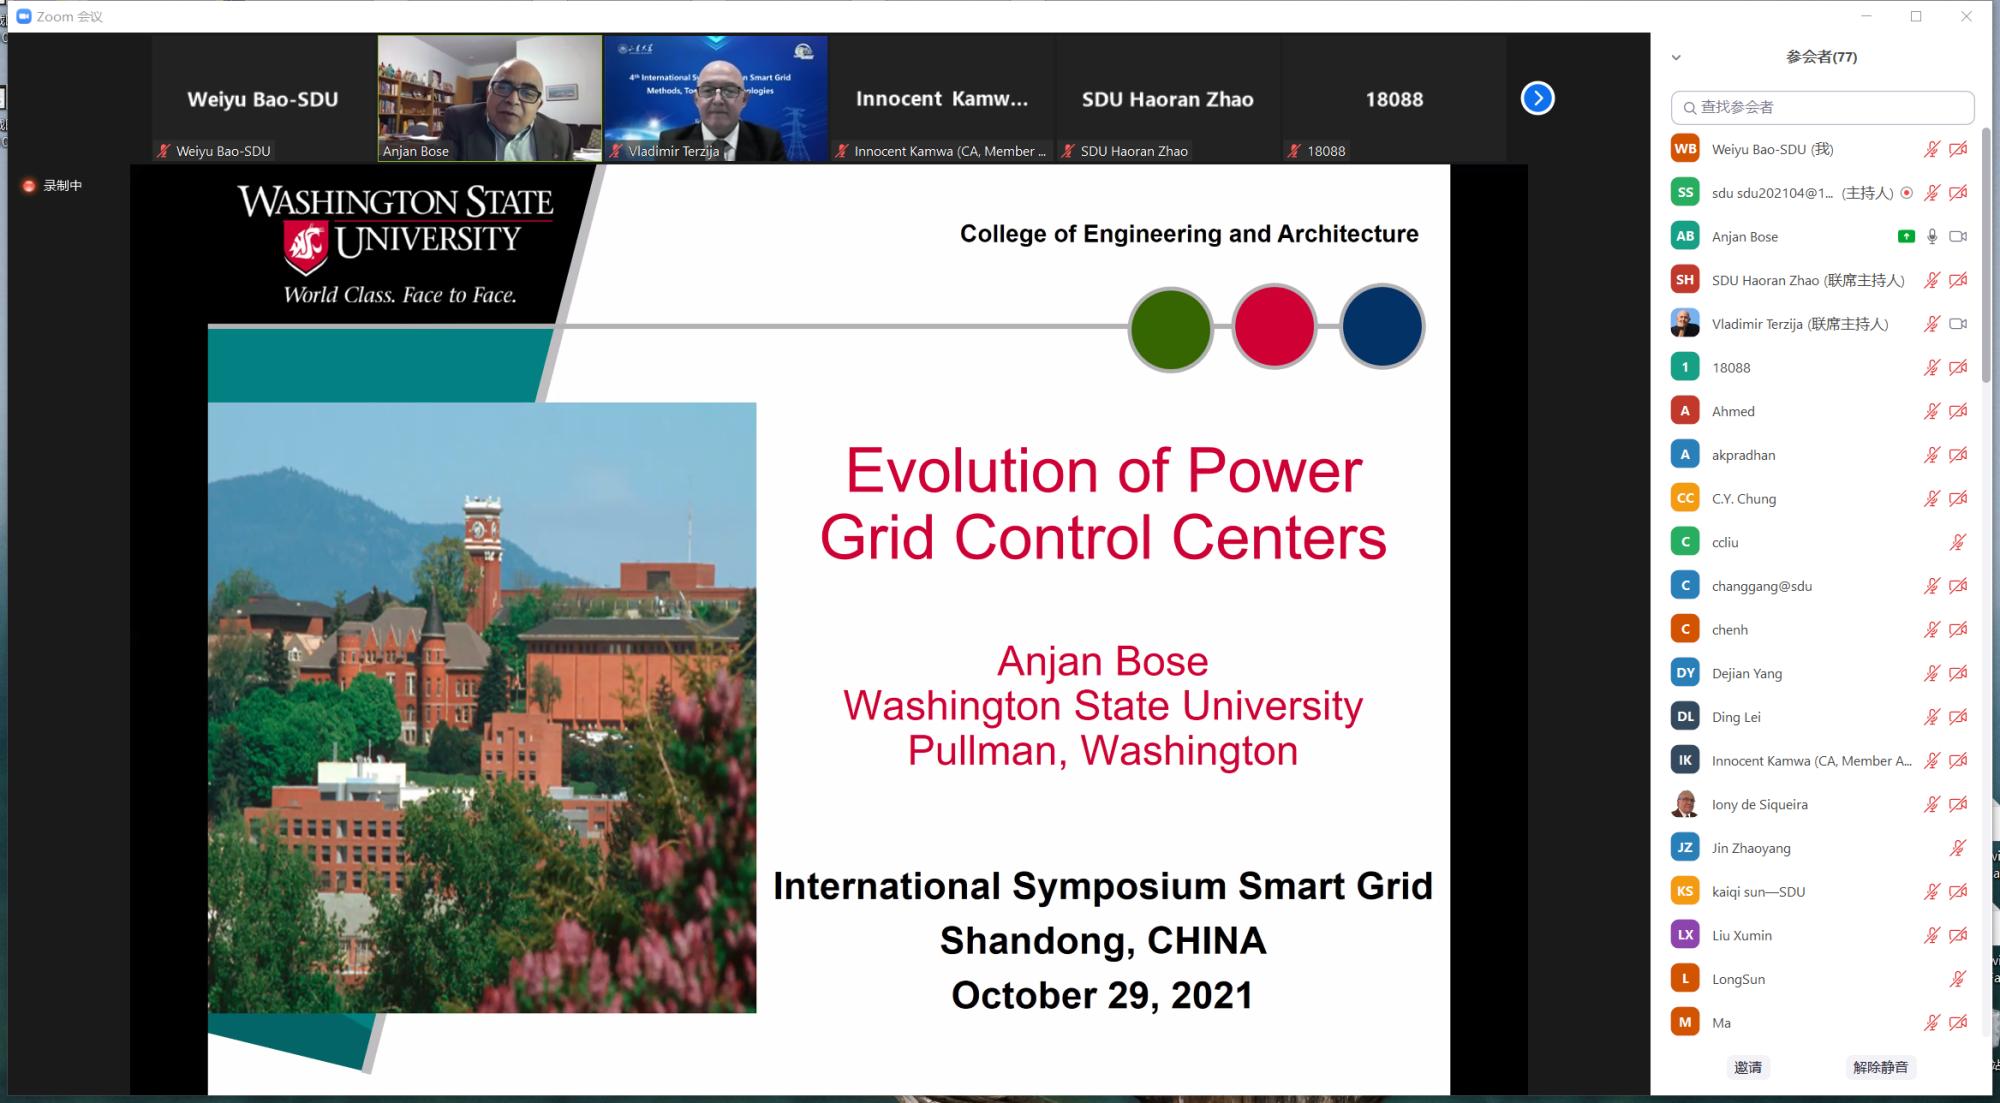The height and width of the screenshot is (1103, 2000).
Task: Show next video tiles with blue arrow
Action: 1537,98
